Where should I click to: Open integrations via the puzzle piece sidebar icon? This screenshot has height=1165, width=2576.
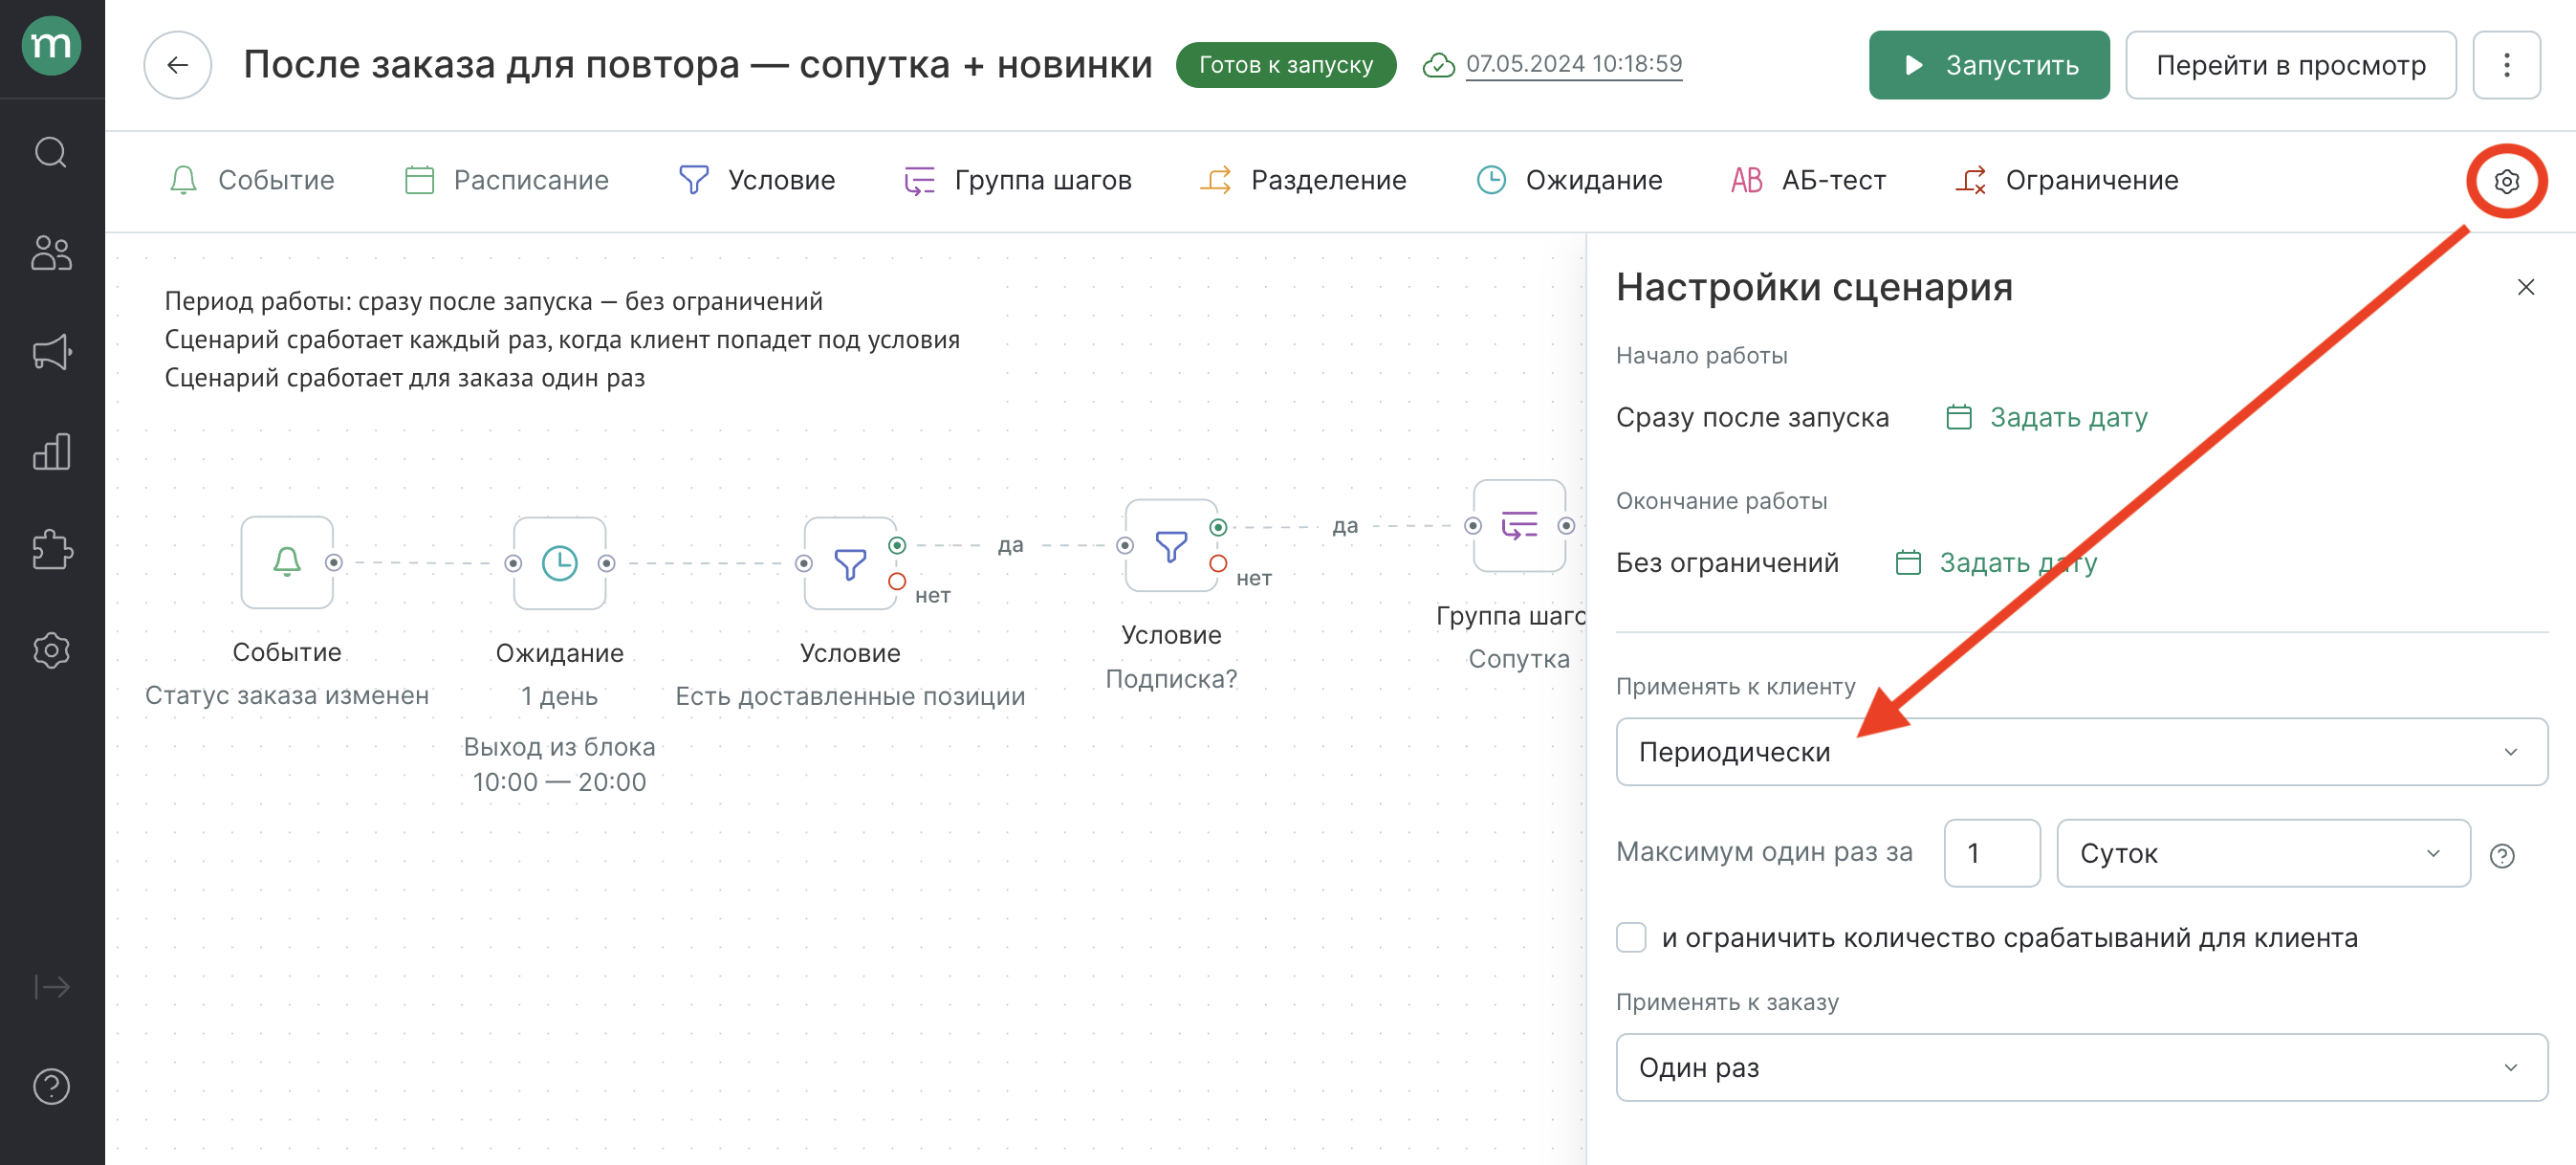(x=51, y=551)
